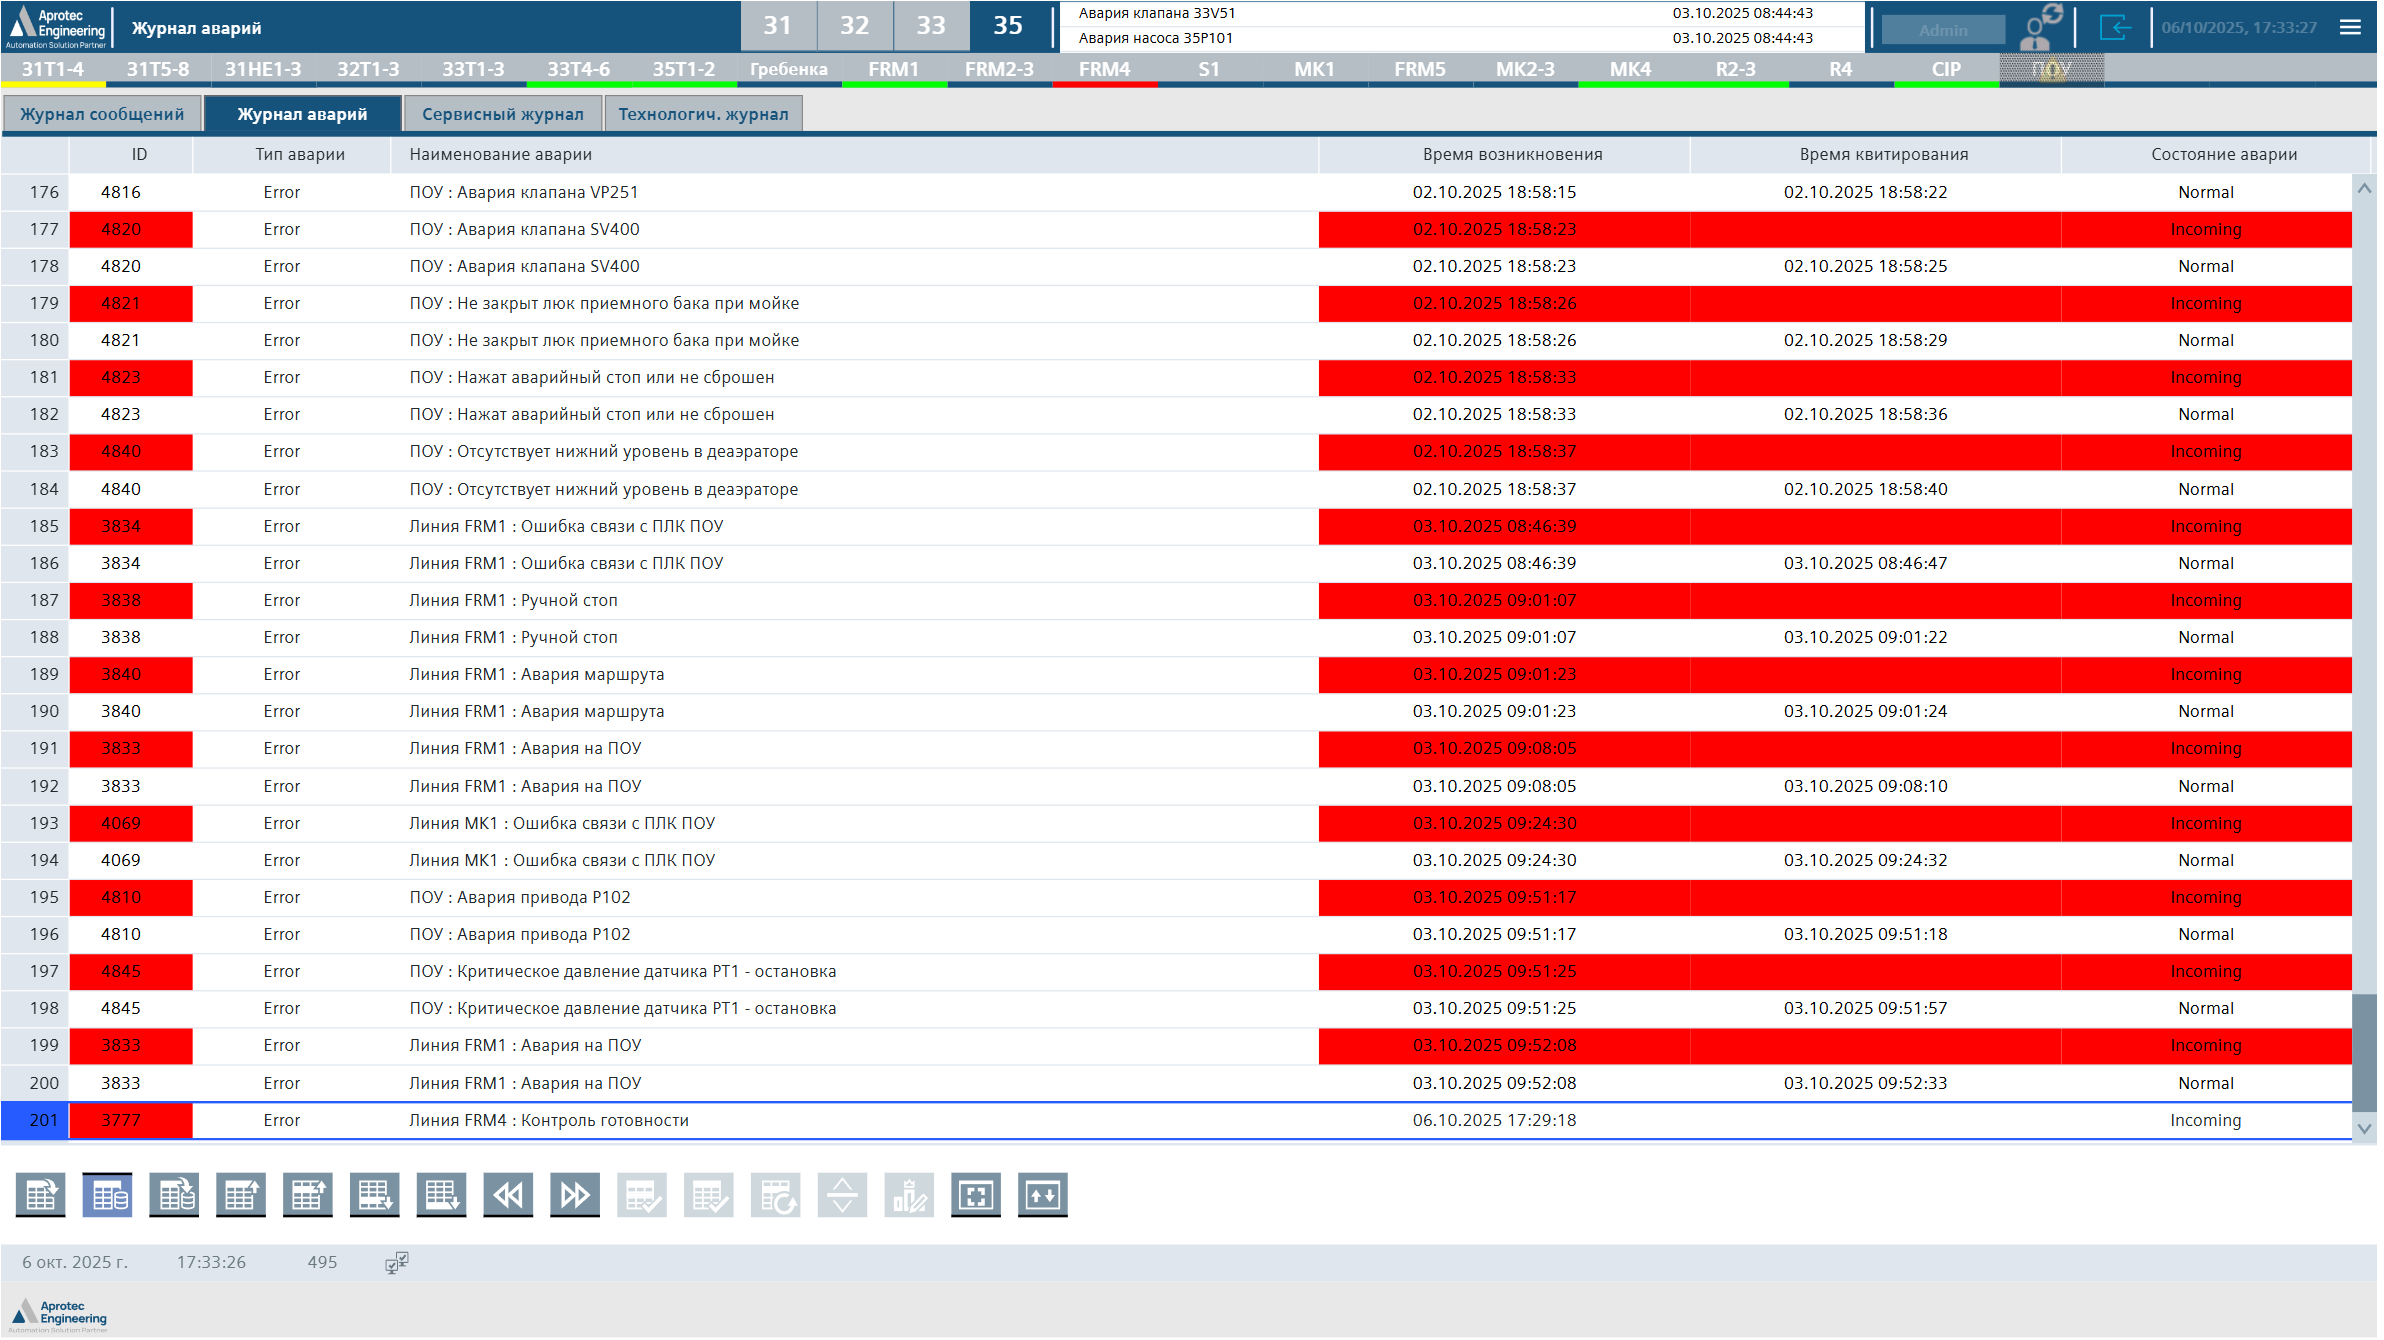Select the highlighted archive list database icon
2384x1340 pixels.
tap(108, 1195)
